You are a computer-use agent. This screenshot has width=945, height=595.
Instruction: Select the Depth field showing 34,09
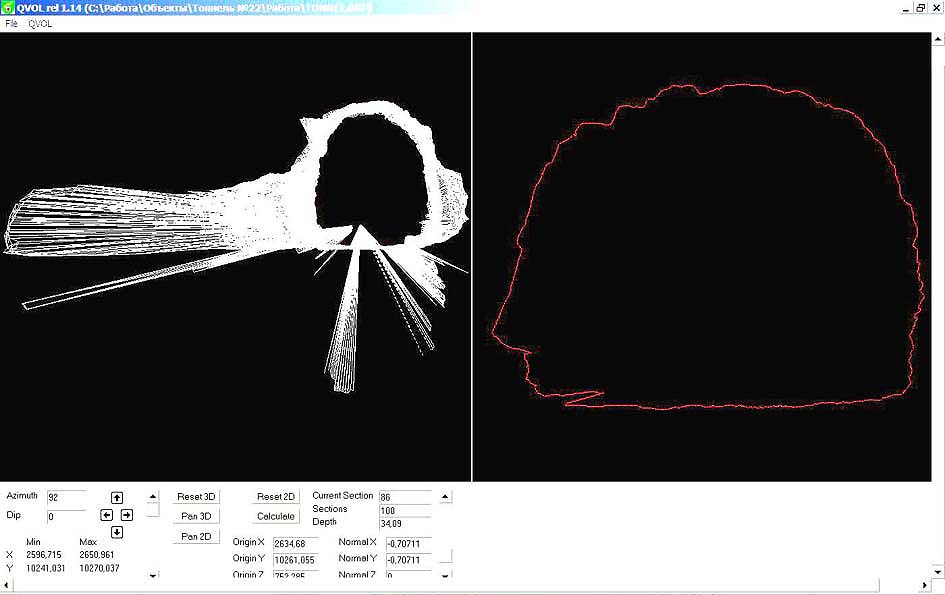pyautogui.click(x=405, y=523)
